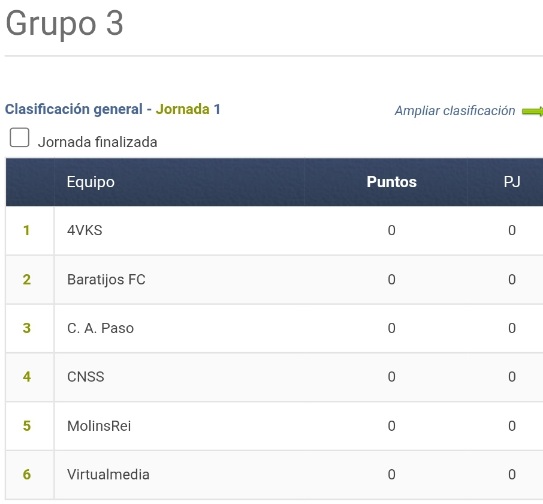Click the Equipo column header

(91, 182)
